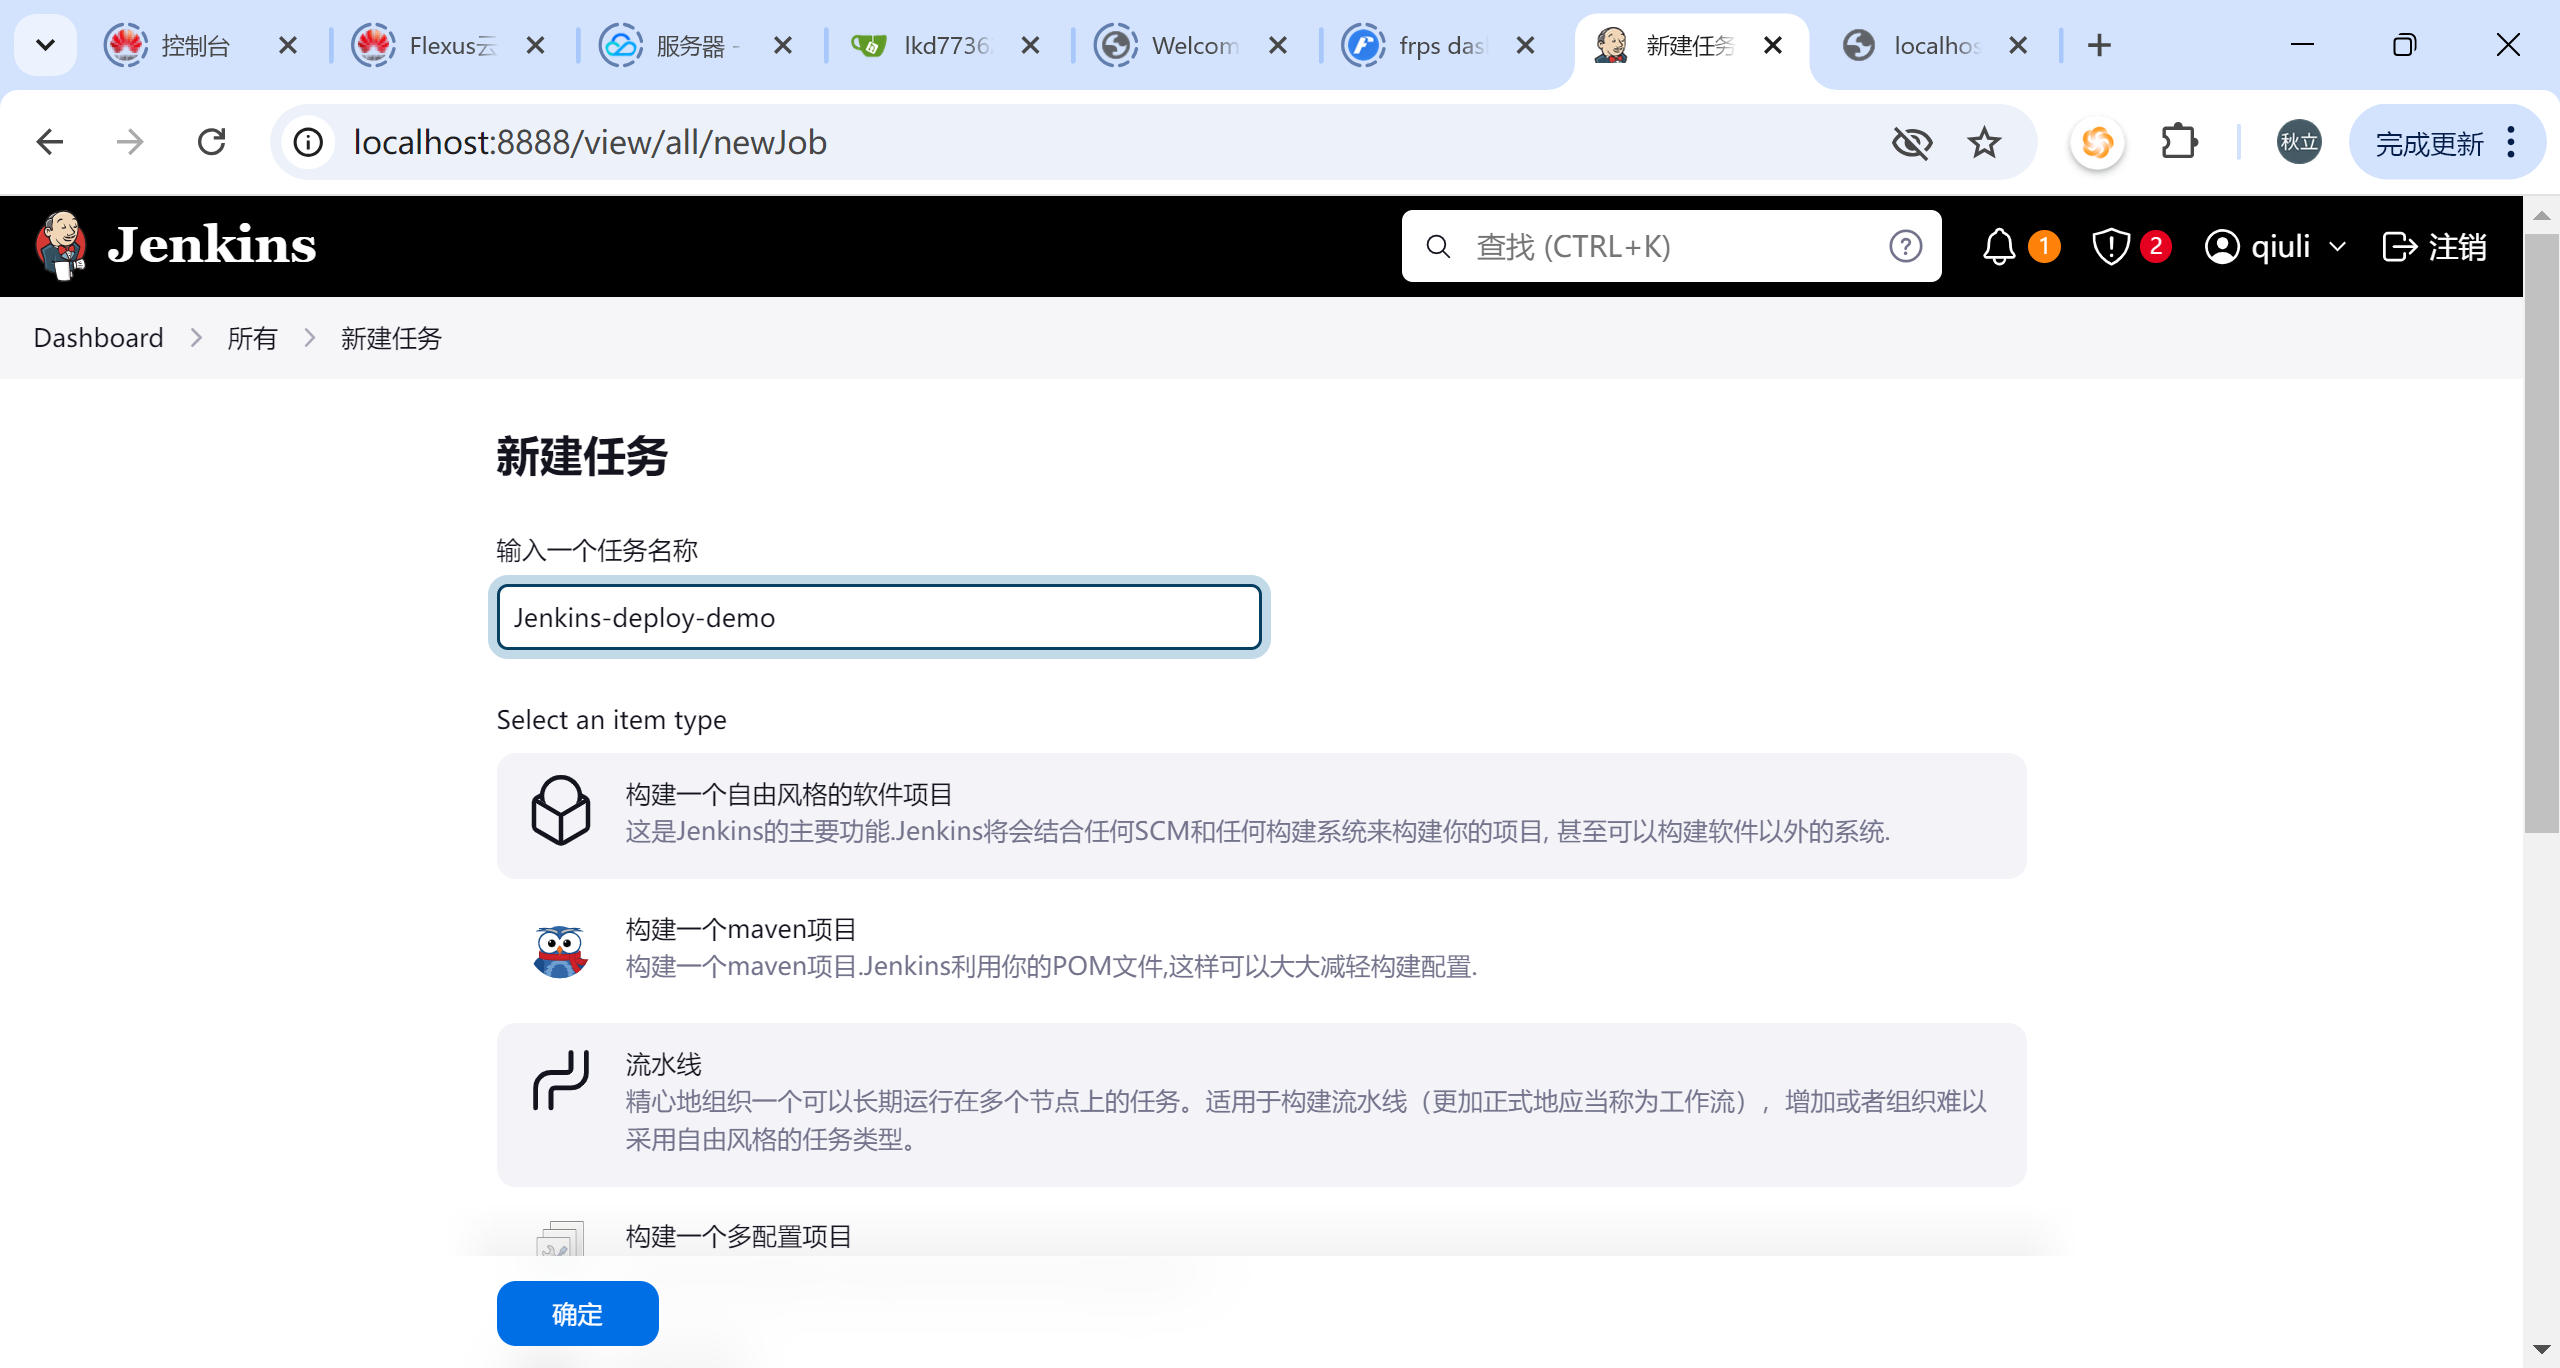Viewport: 2560px width, 1368px height.
Task: Click the Chrome extensions puzzle icon
Action: pyautogui.click(x=2179, y=142)
